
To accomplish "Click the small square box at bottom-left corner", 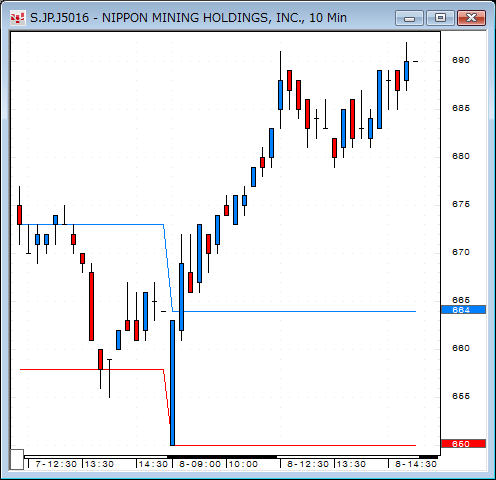I will tap(17, 460).
